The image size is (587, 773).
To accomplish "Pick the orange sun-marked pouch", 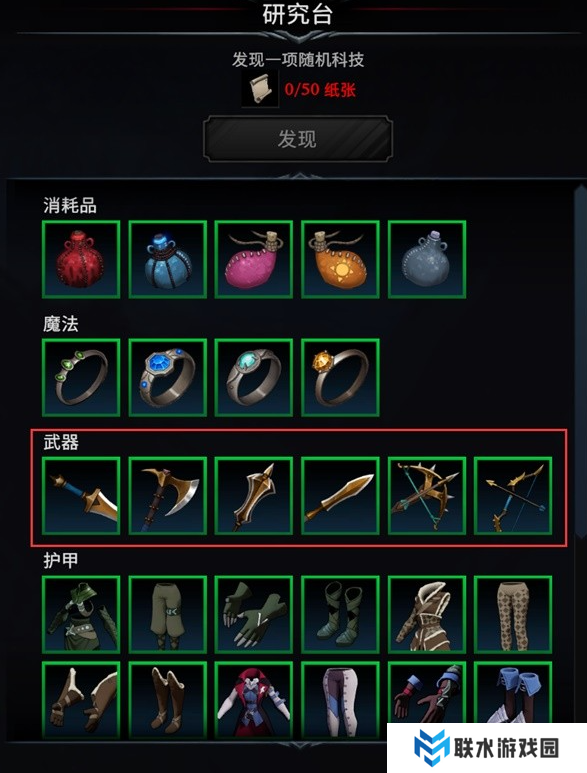I will 340,259.
